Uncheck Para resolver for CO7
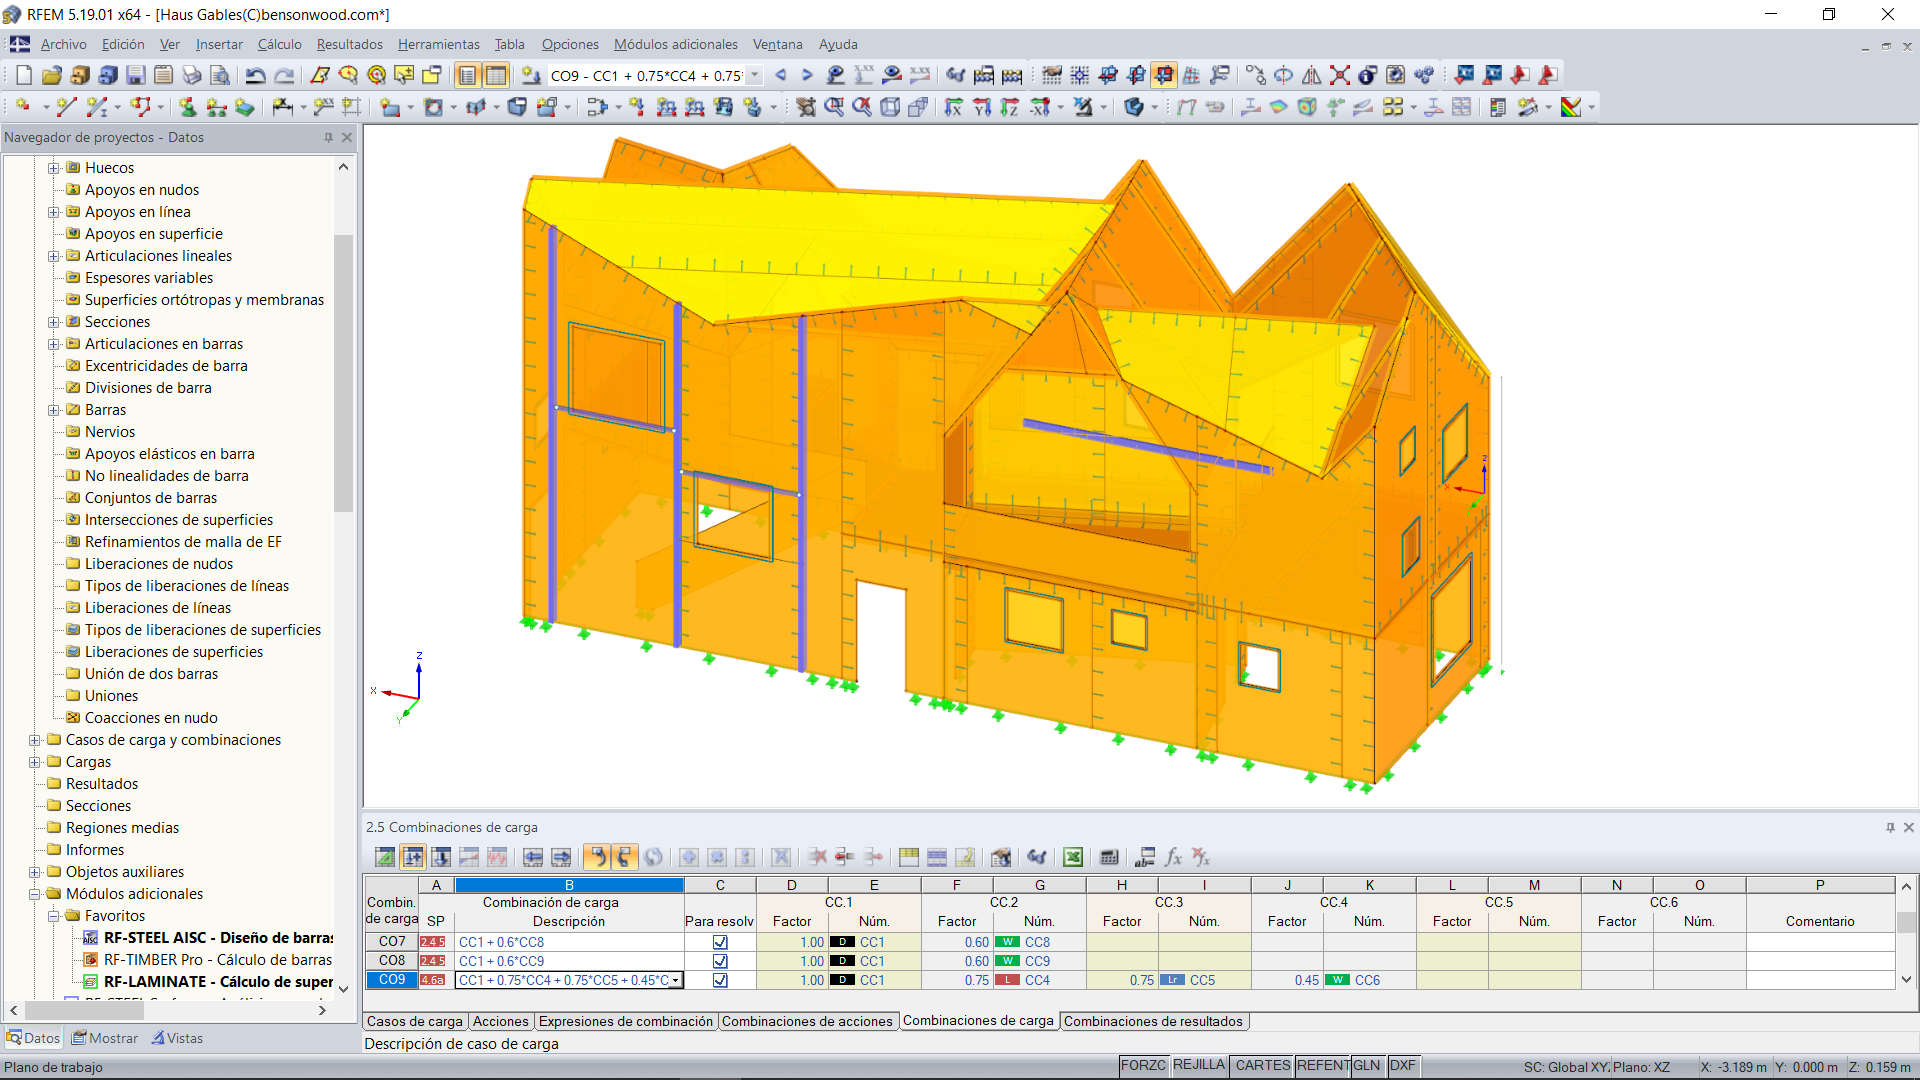 [x=720, y=941]
